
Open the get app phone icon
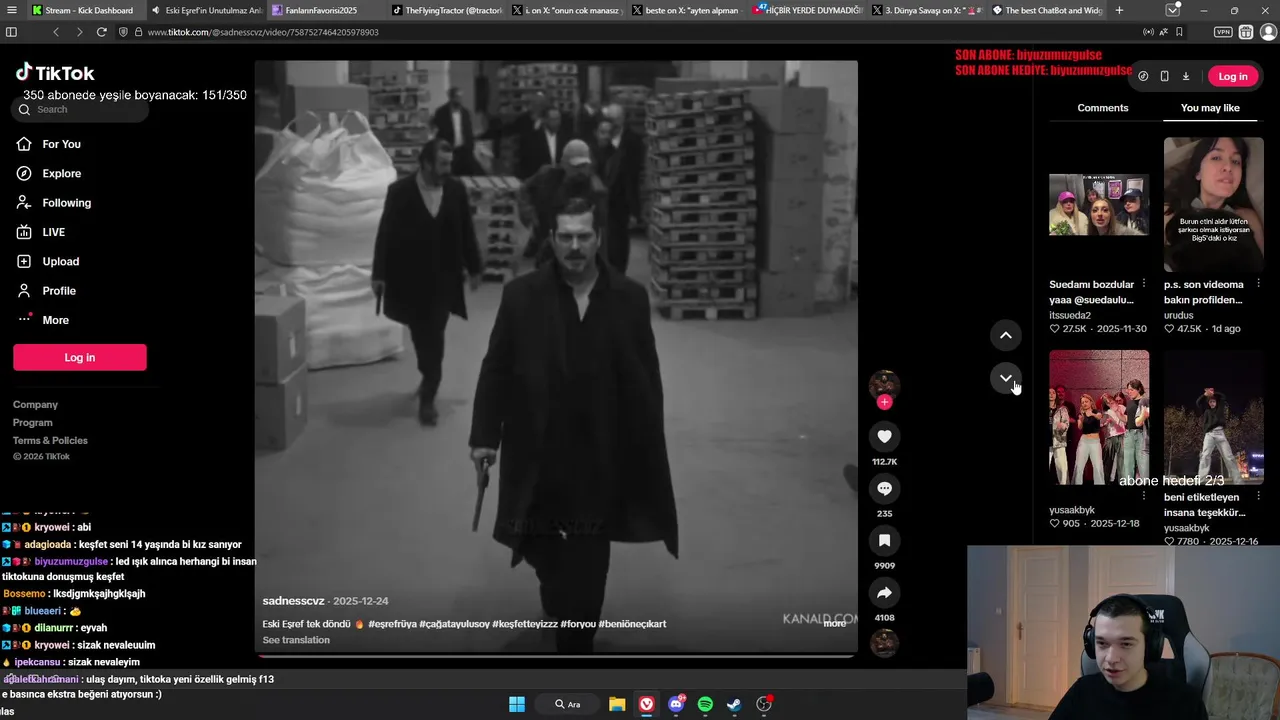tap(1164, 76)
